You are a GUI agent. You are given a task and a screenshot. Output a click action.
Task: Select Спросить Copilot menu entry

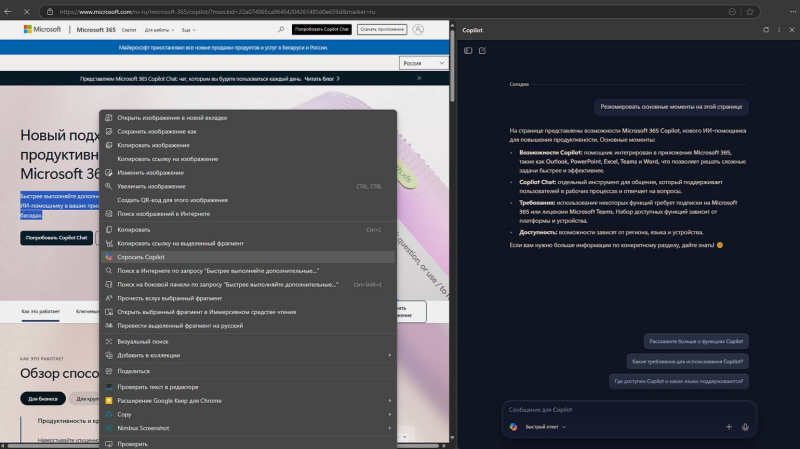pos(248,257)
